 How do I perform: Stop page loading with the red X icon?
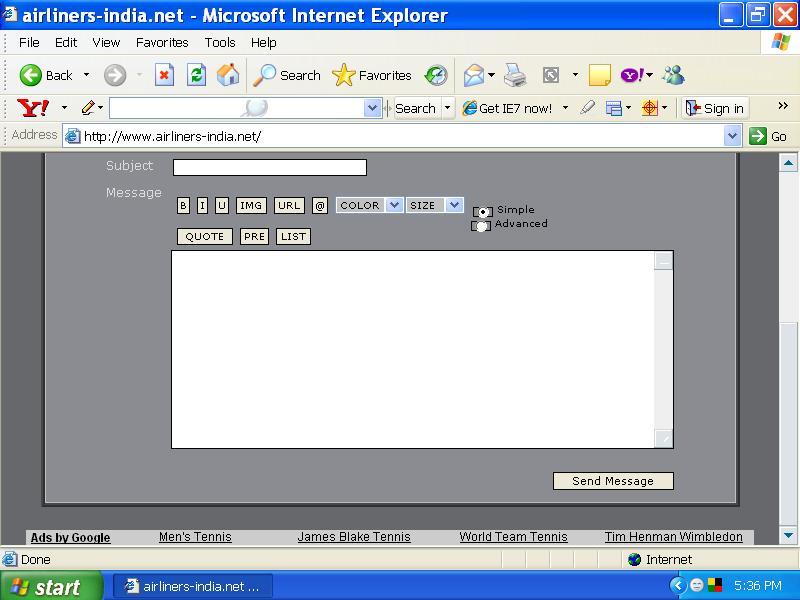(x=164, y=76)
